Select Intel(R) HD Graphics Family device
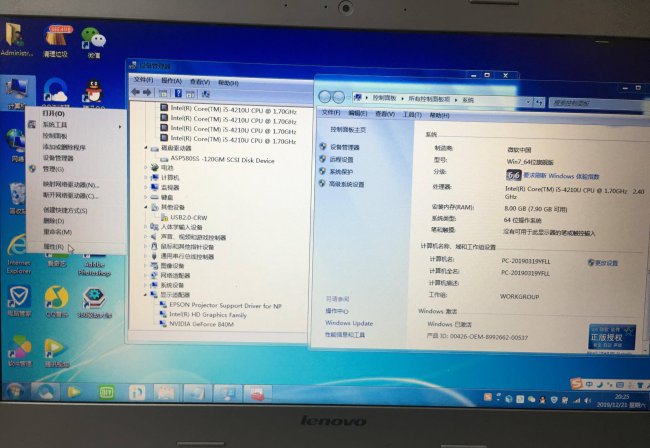 pyautogui.click(x=208, y=315)
